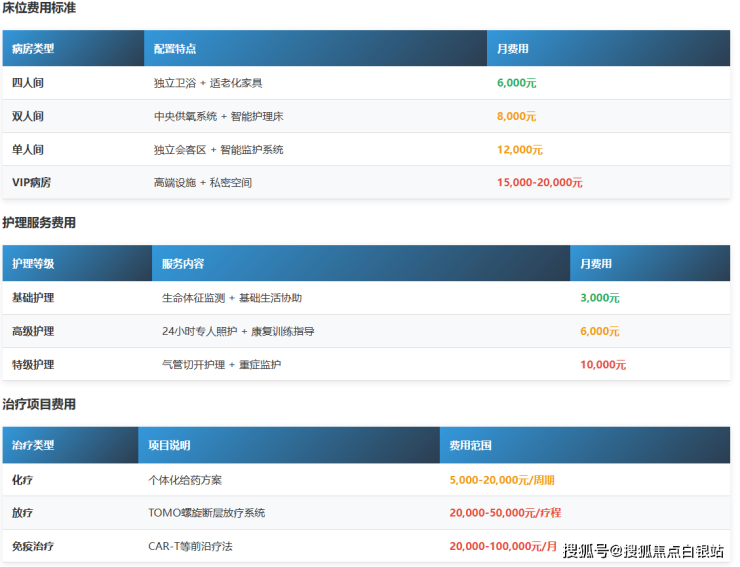Select the 15,000-20,000元 price text
This screenshot has height=567, width=740.
point(539,183)
